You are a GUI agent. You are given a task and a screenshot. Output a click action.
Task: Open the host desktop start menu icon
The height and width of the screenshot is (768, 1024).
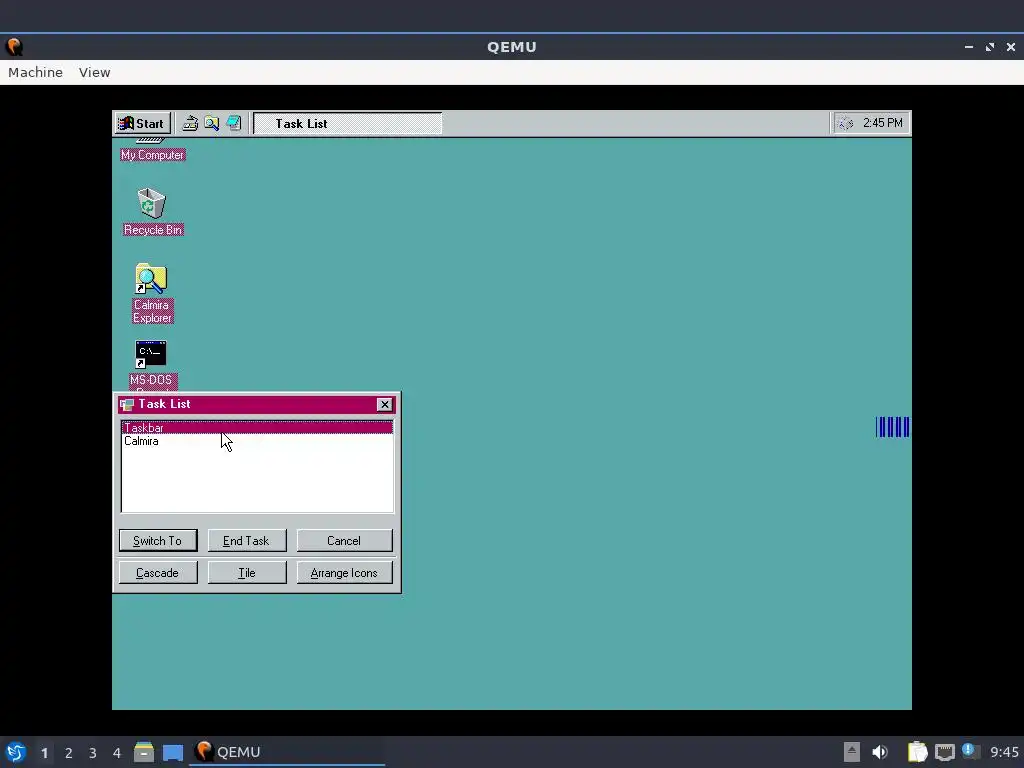tap(16, 752)
